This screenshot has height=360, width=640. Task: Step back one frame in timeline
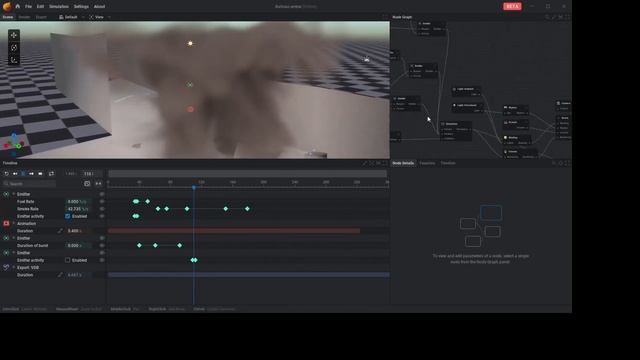pyautogui.click(x=15, y=174)
